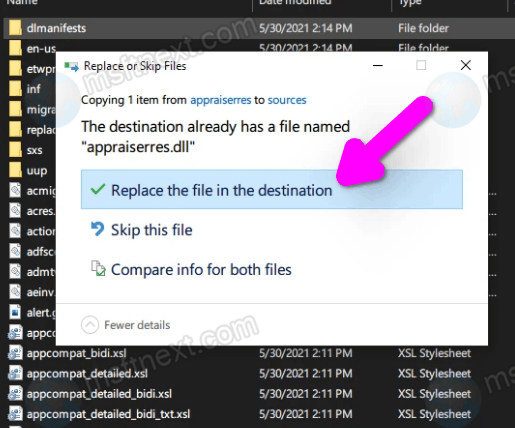Close the Replace or Skip Files dialog

tap(466, 65)
